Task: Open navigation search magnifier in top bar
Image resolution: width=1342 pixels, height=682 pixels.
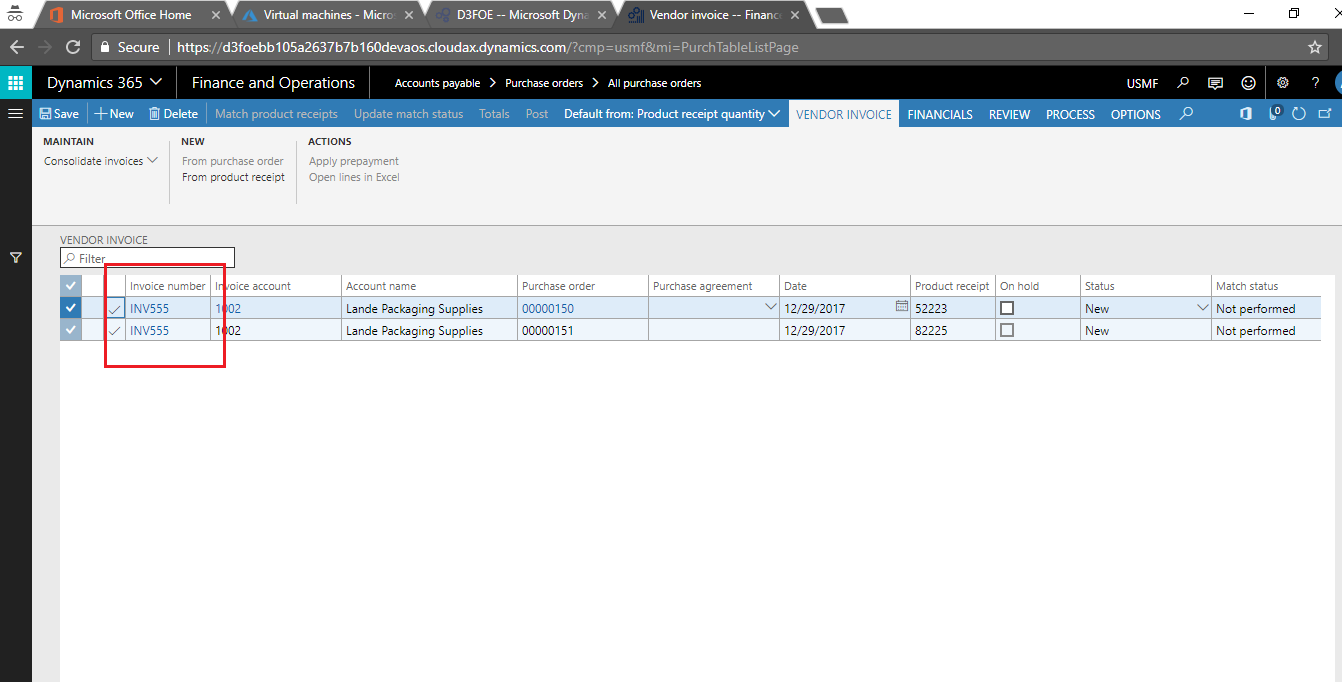Action: pyautogui.click(x=1183, y=83)
